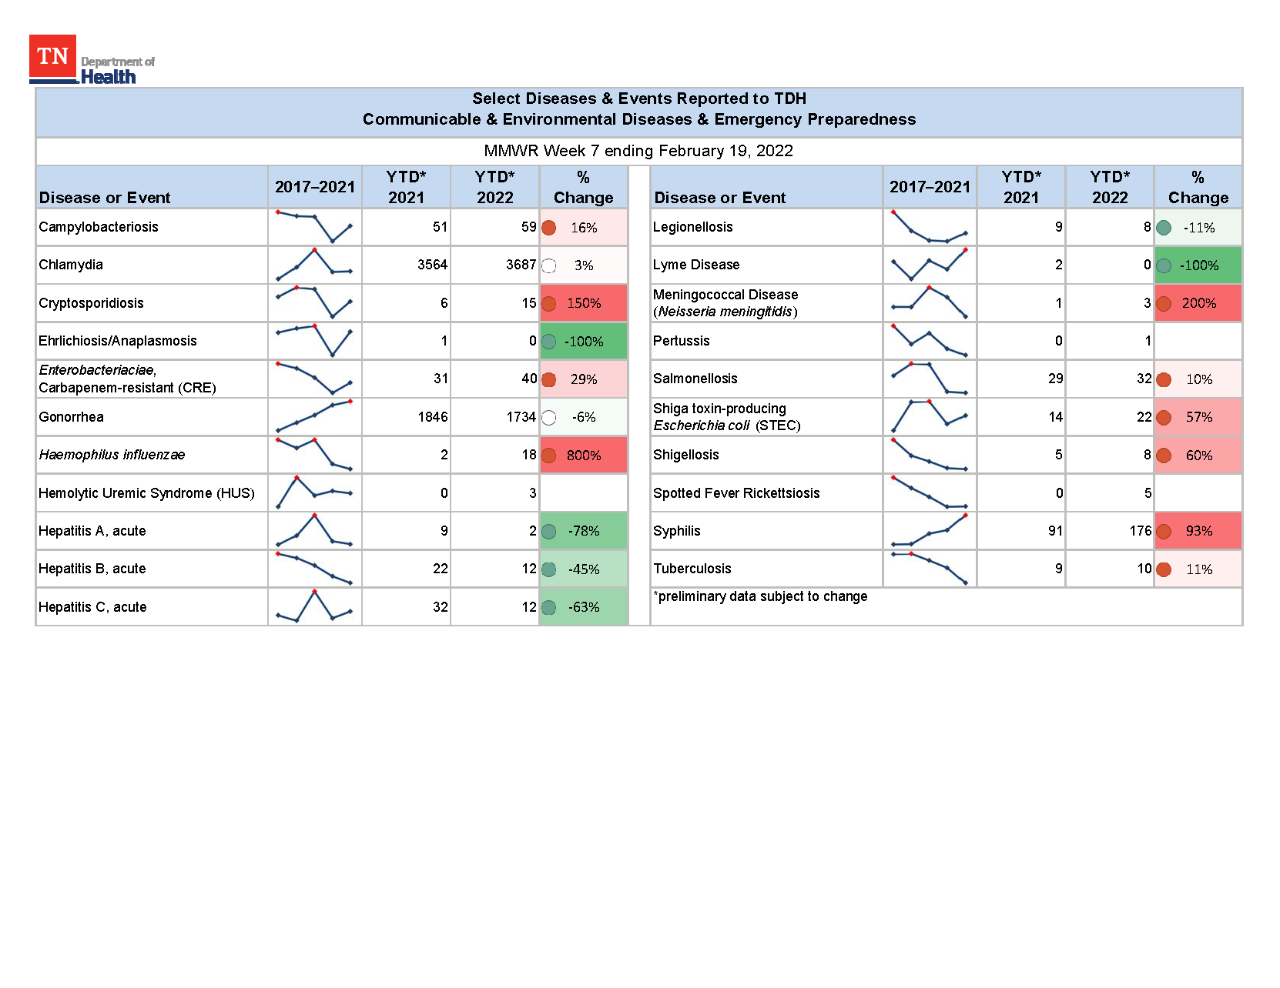Select the 'Spotted Fever Rickettsiosis' disease name
This screenshot has height=988, width=1280.
pyautogui.click(x=736, y=493)
